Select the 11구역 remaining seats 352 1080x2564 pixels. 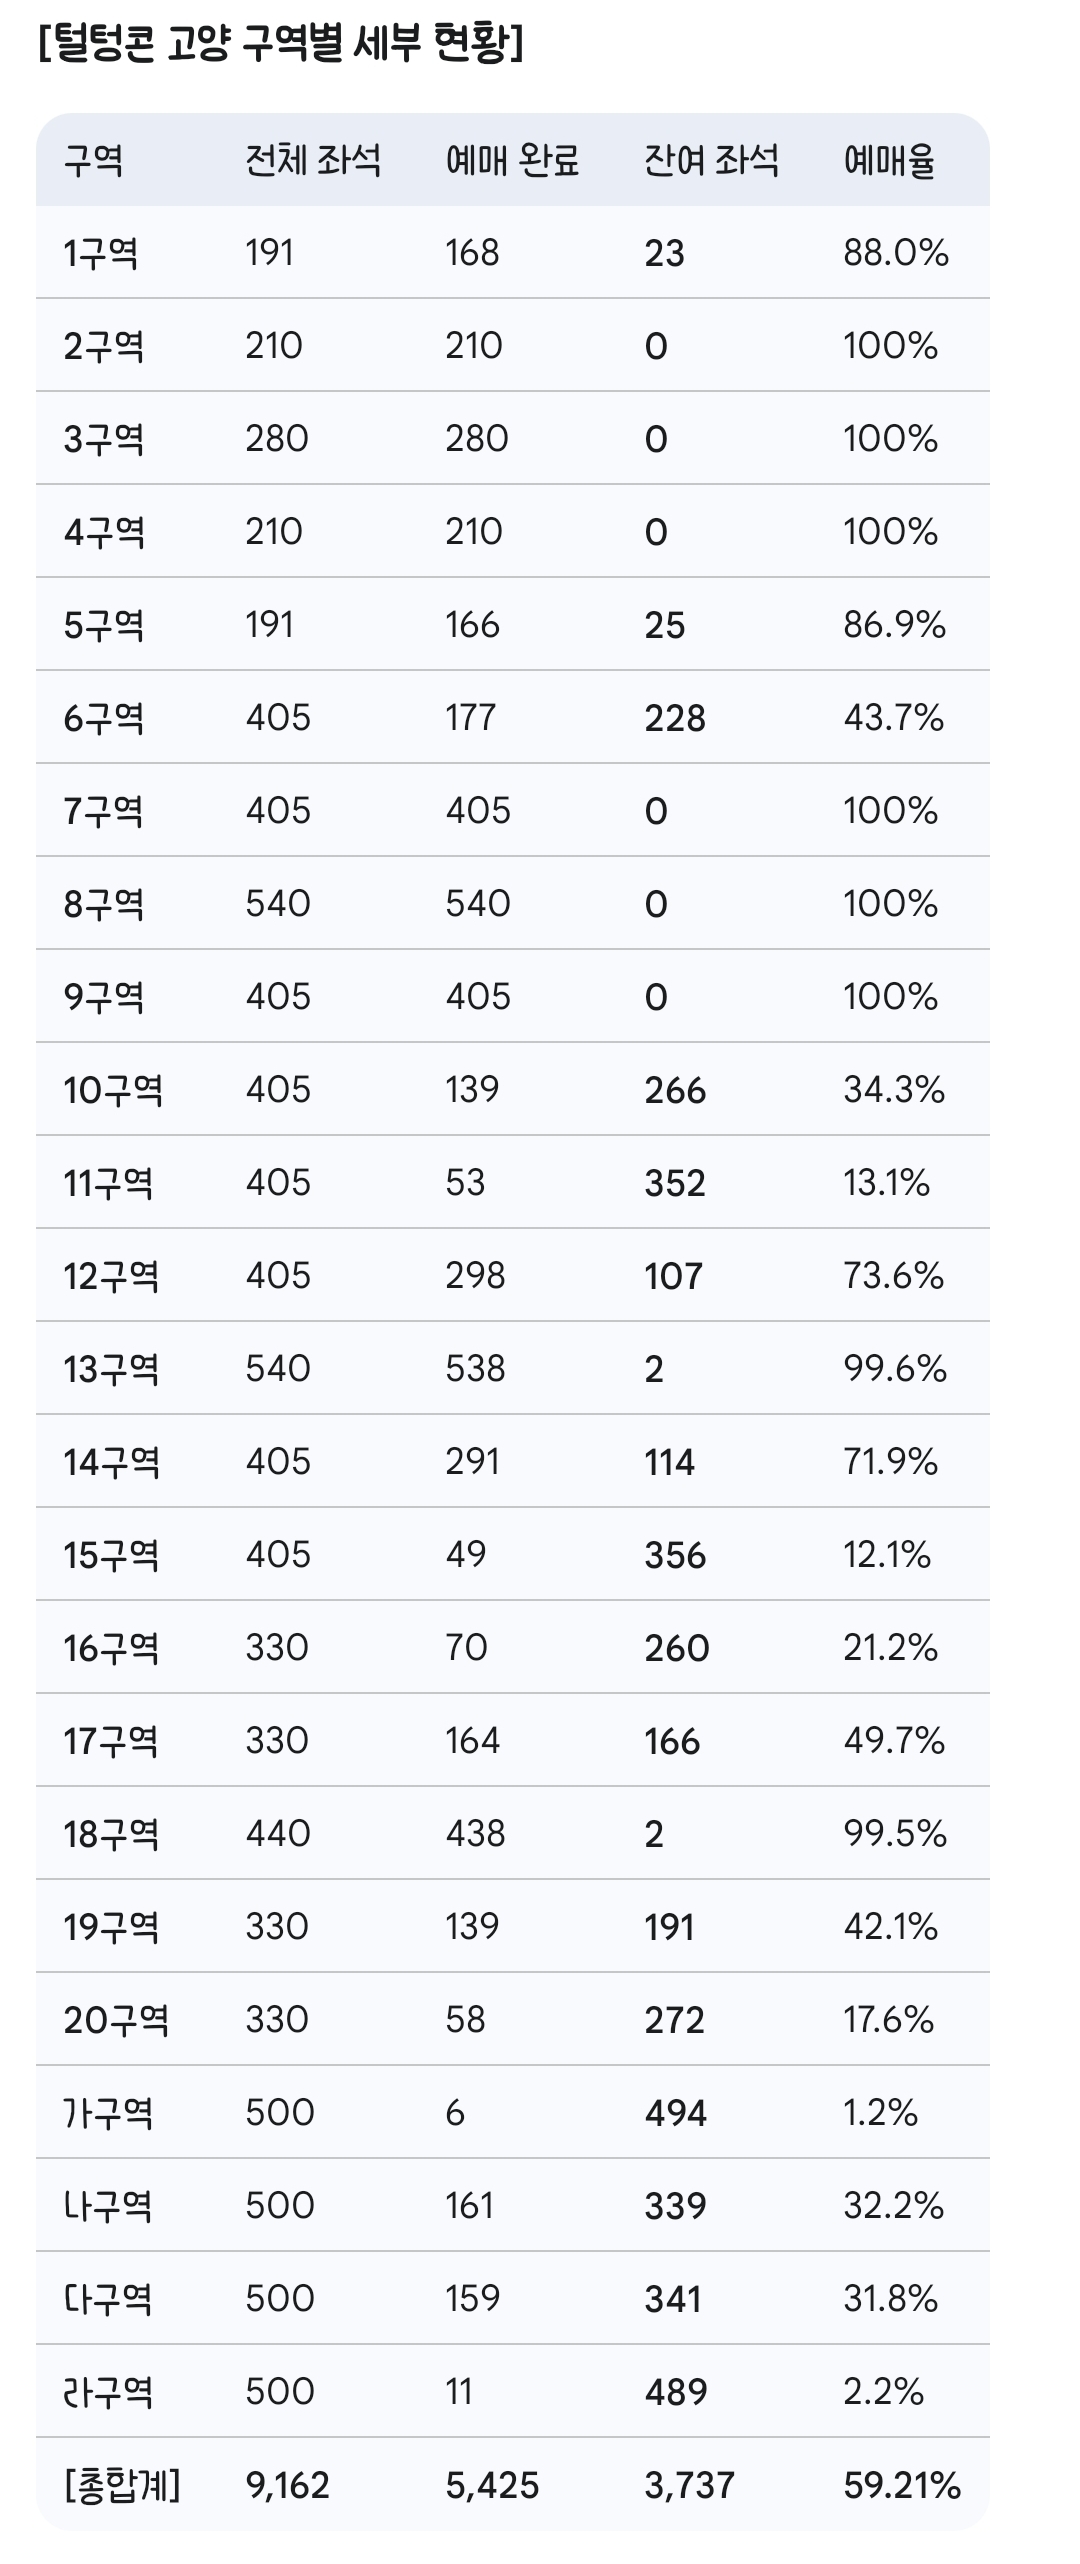[675, 1183]
